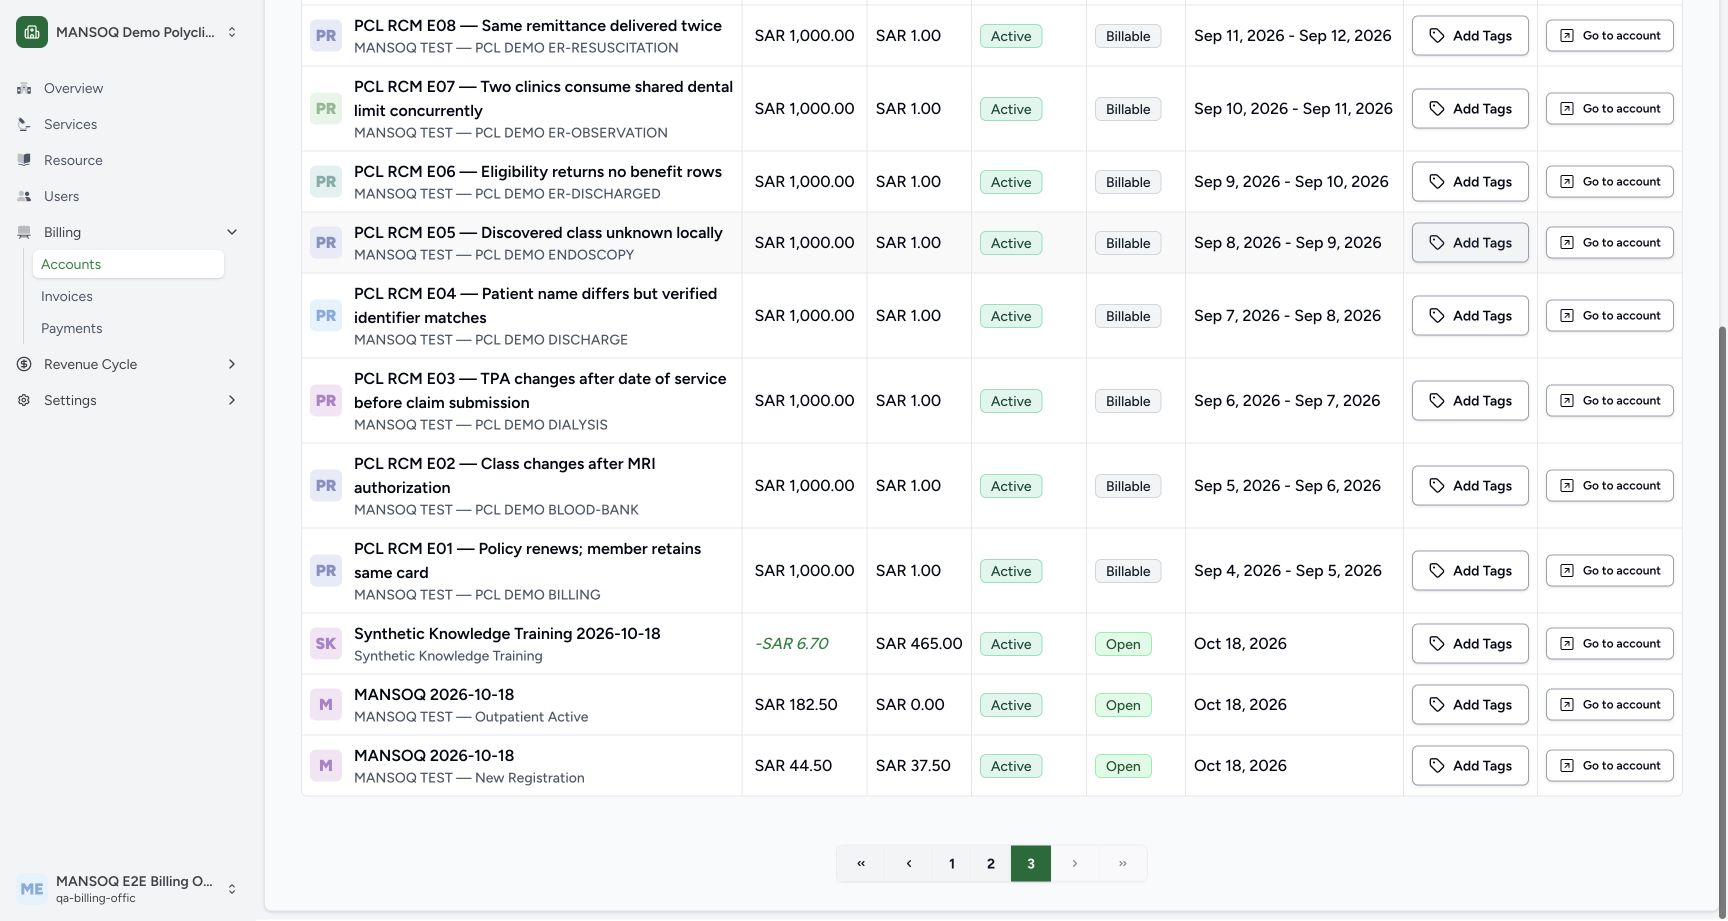Add Tags to PCL RCM E08 account
The height and width of the screenshot is (921, 1728).
[x=1470, y=36]
